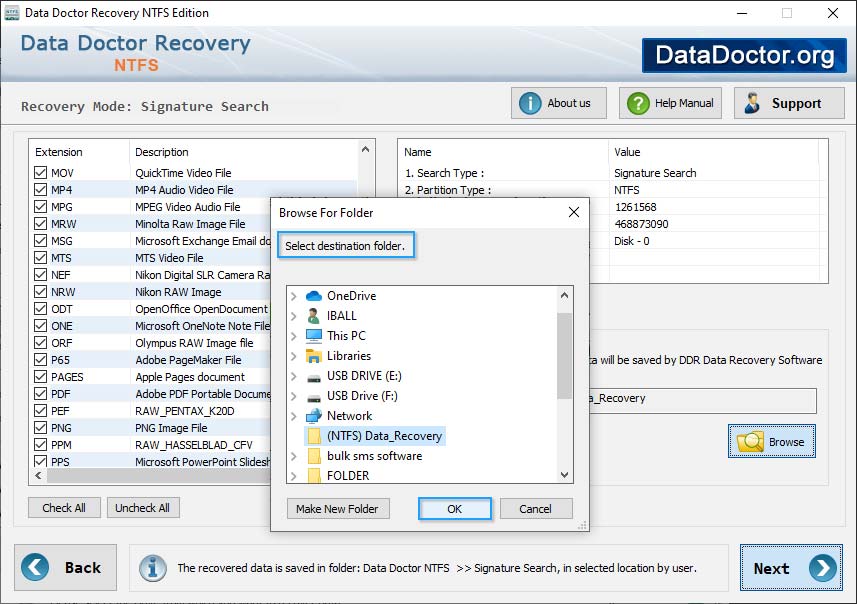This screenshot has height=604, width=857.
Task: Expand the IBALL tree node
Action: tap(294, 316)
